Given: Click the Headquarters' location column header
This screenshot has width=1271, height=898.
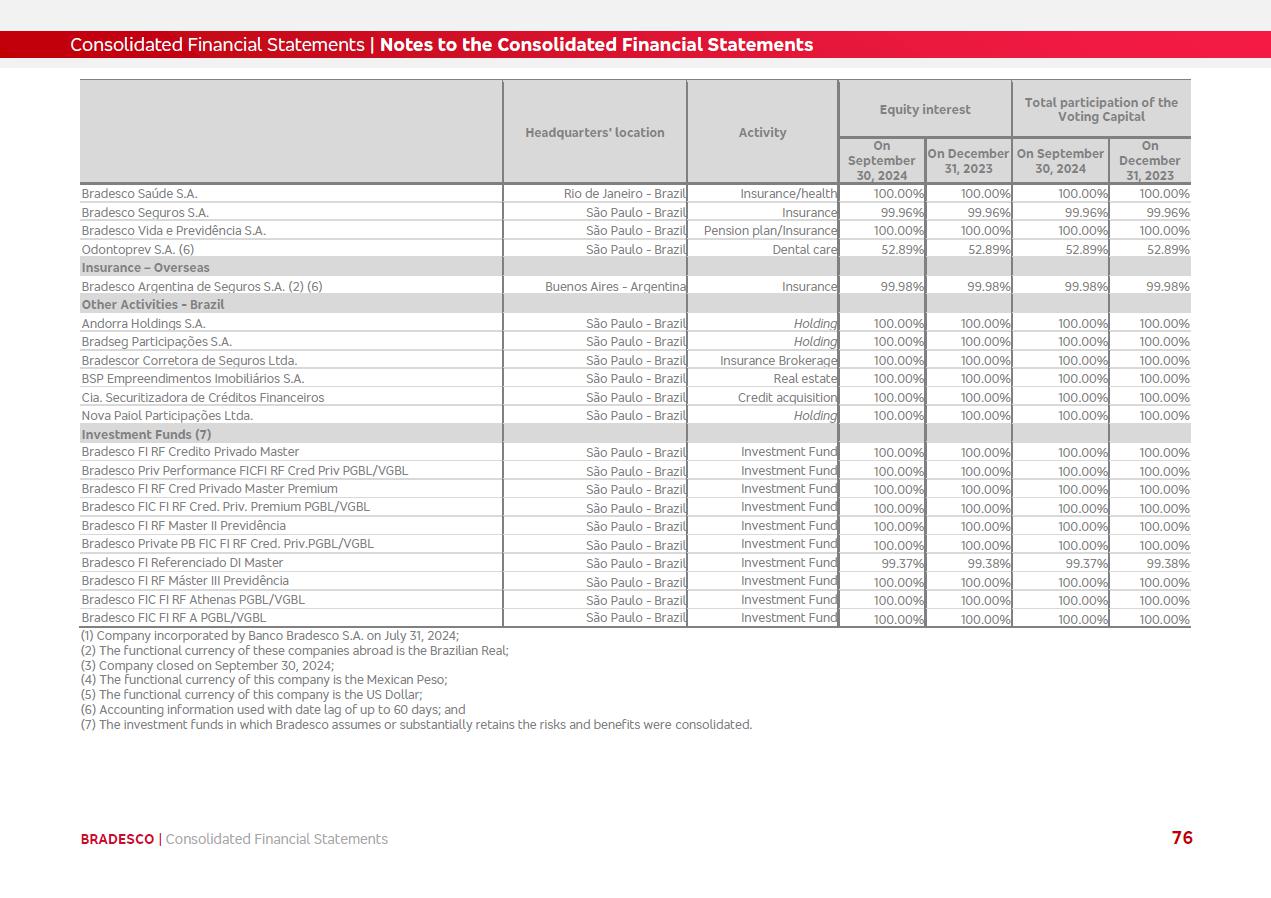Looking at the screenshot, I should (594, 132).
